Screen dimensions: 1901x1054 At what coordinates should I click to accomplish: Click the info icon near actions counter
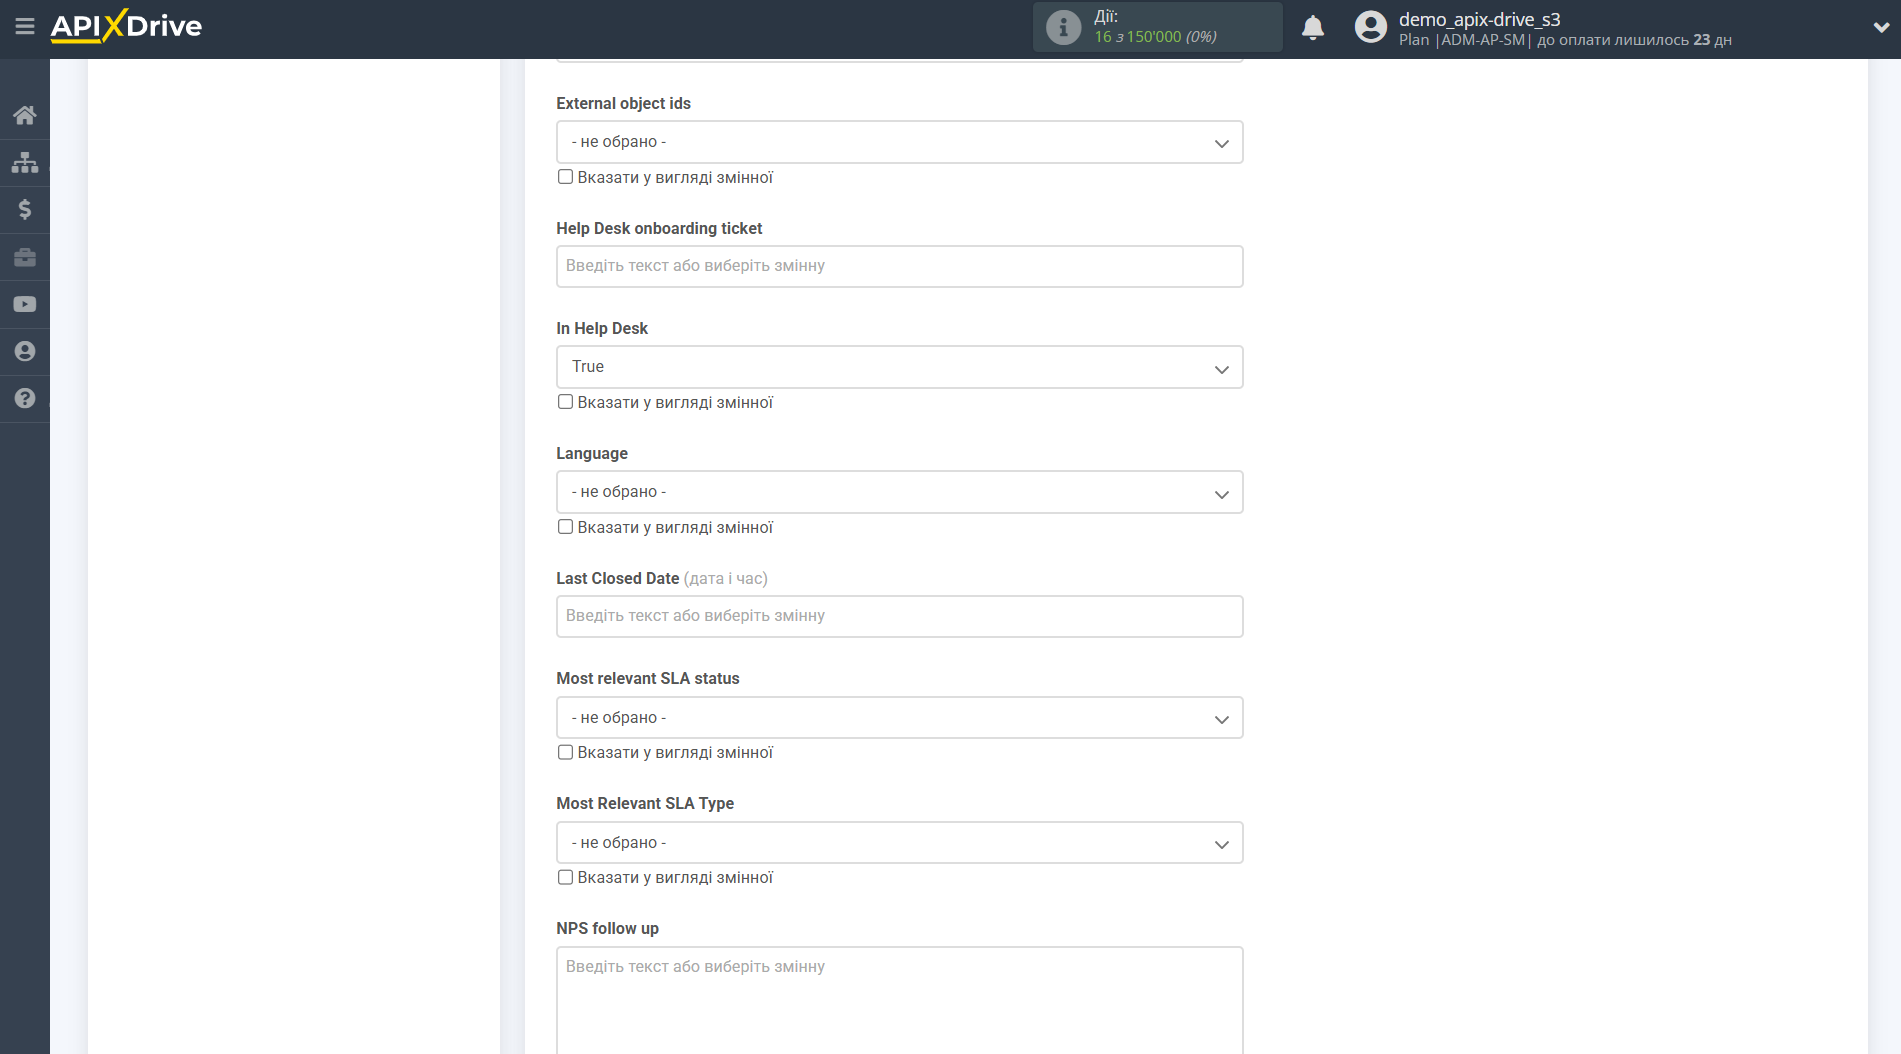click(x=1063, y=27)
